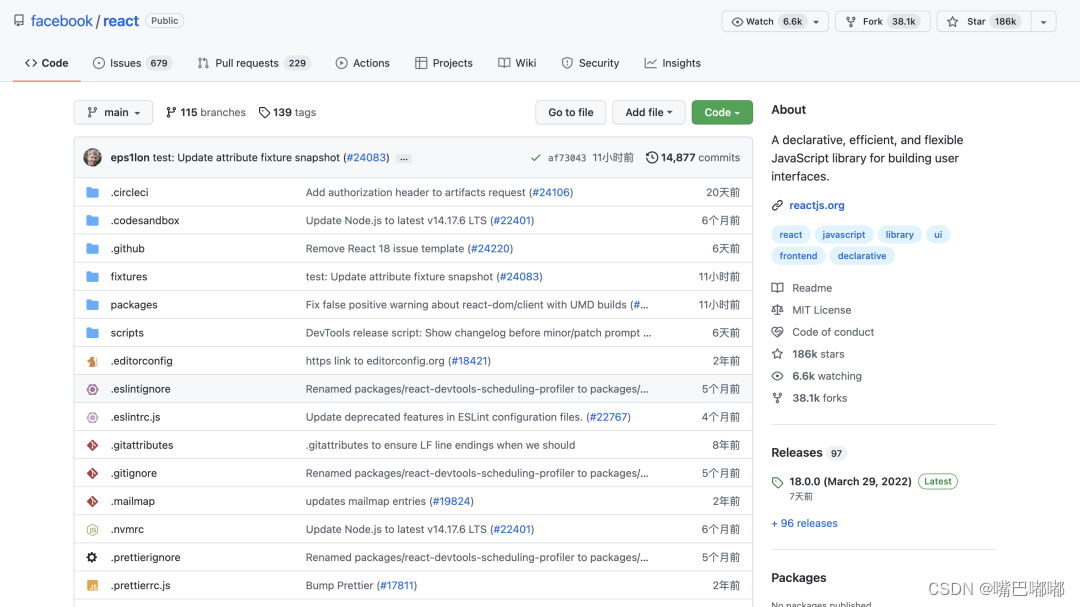Click the scripts folder icon
This screenshot has width=1080, height=607.
pyautogui.click(x=92, y=333)
